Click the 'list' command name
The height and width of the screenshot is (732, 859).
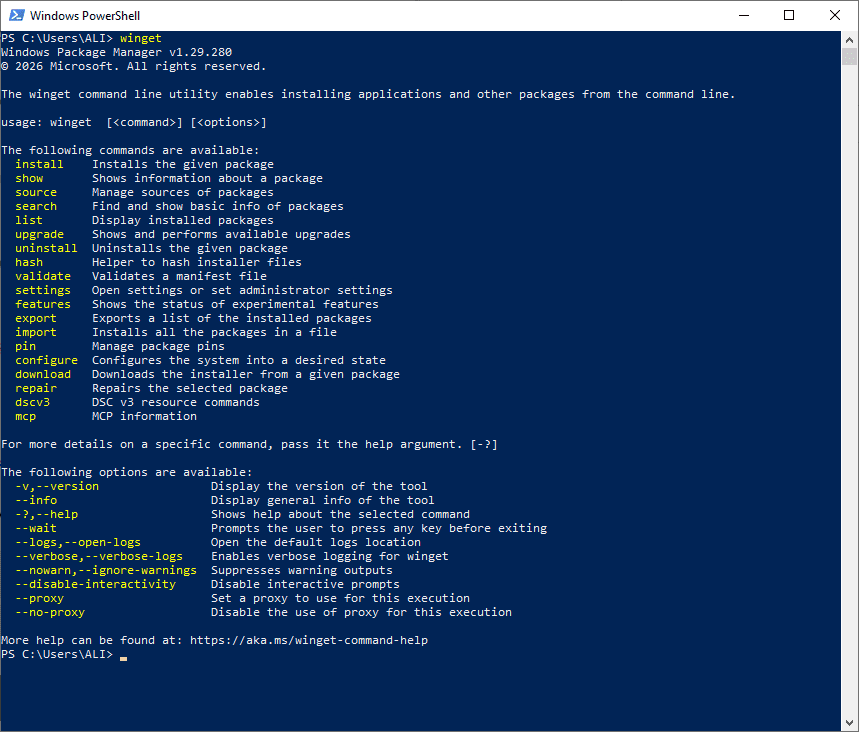29,220
